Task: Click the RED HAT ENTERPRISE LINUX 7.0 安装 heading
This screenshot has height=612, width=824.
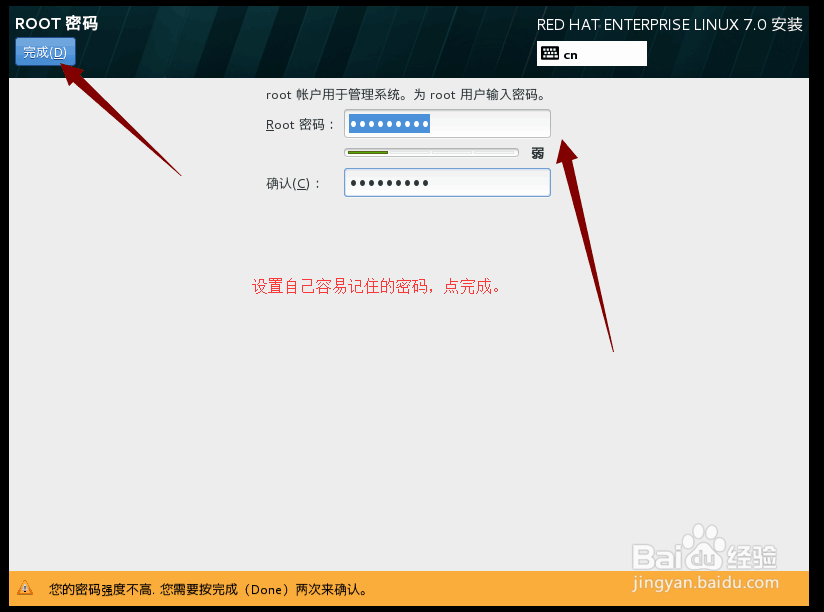Action: click(x=670, y=25)
